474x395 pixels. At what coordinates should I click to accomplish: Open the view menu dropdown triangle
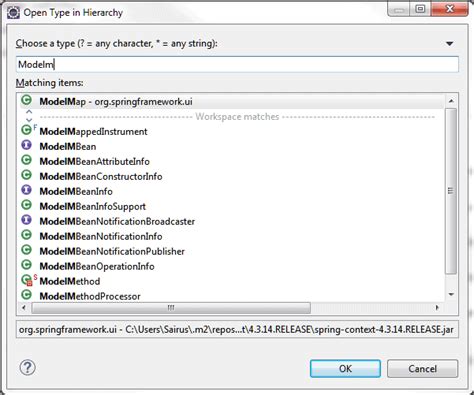click(449, 44)
